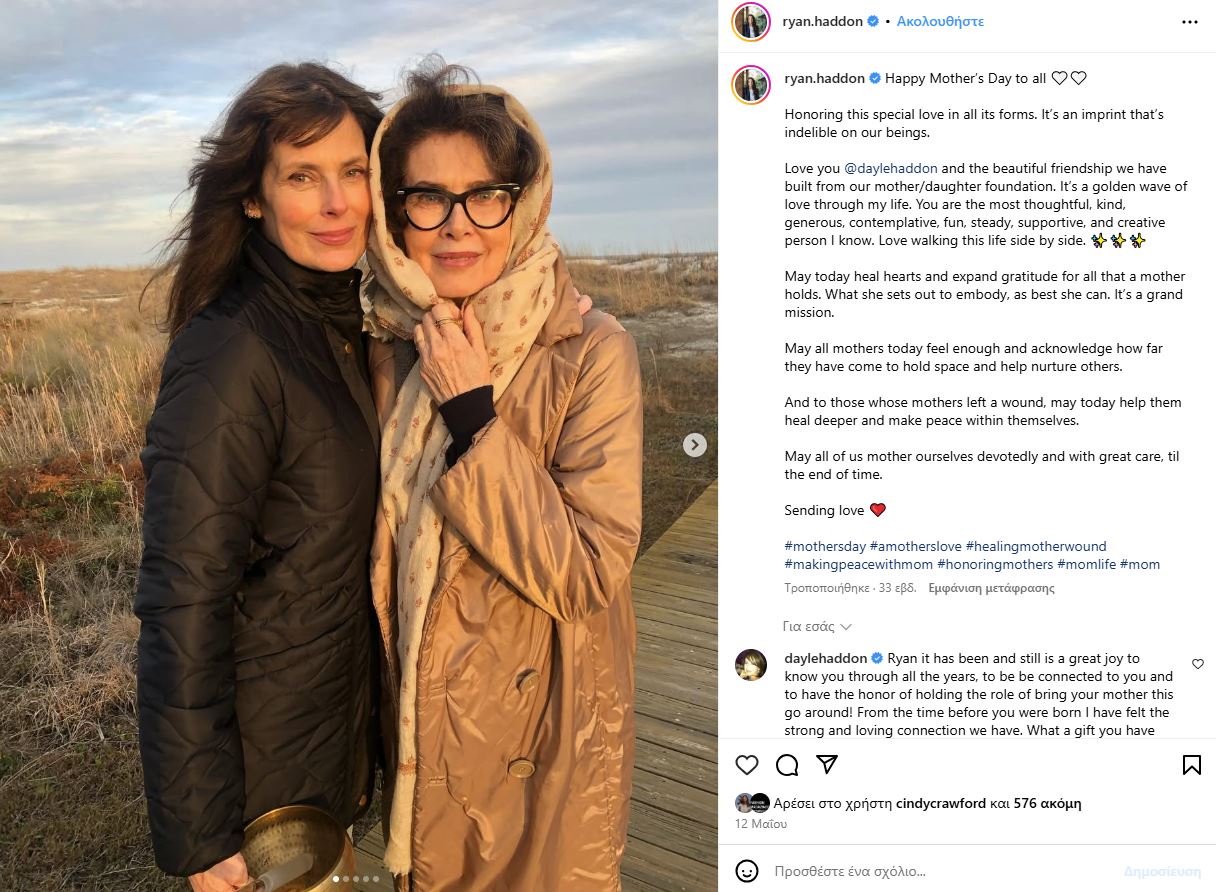Select the second carousel dot indicator
Screen dimensions: 1216x892
[x=345, y=879]
